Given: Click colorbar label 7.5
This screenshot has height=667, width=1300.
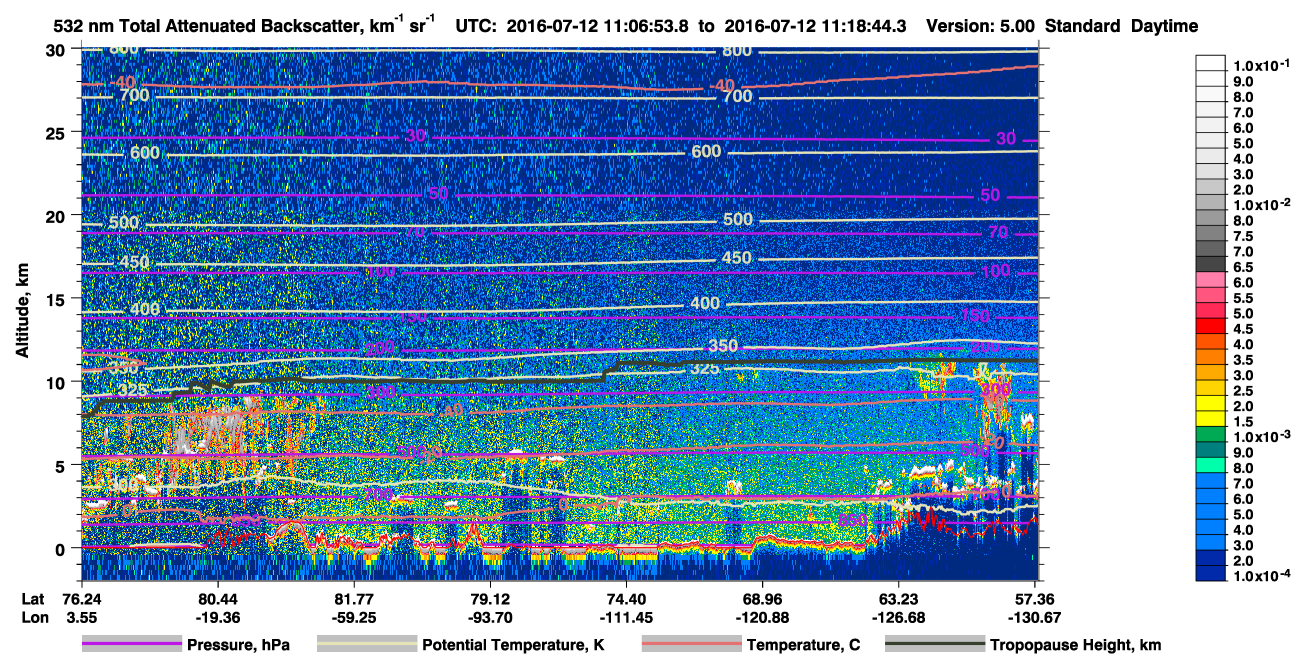Looking at the screenshot, I should click(x=1245, y=236).
